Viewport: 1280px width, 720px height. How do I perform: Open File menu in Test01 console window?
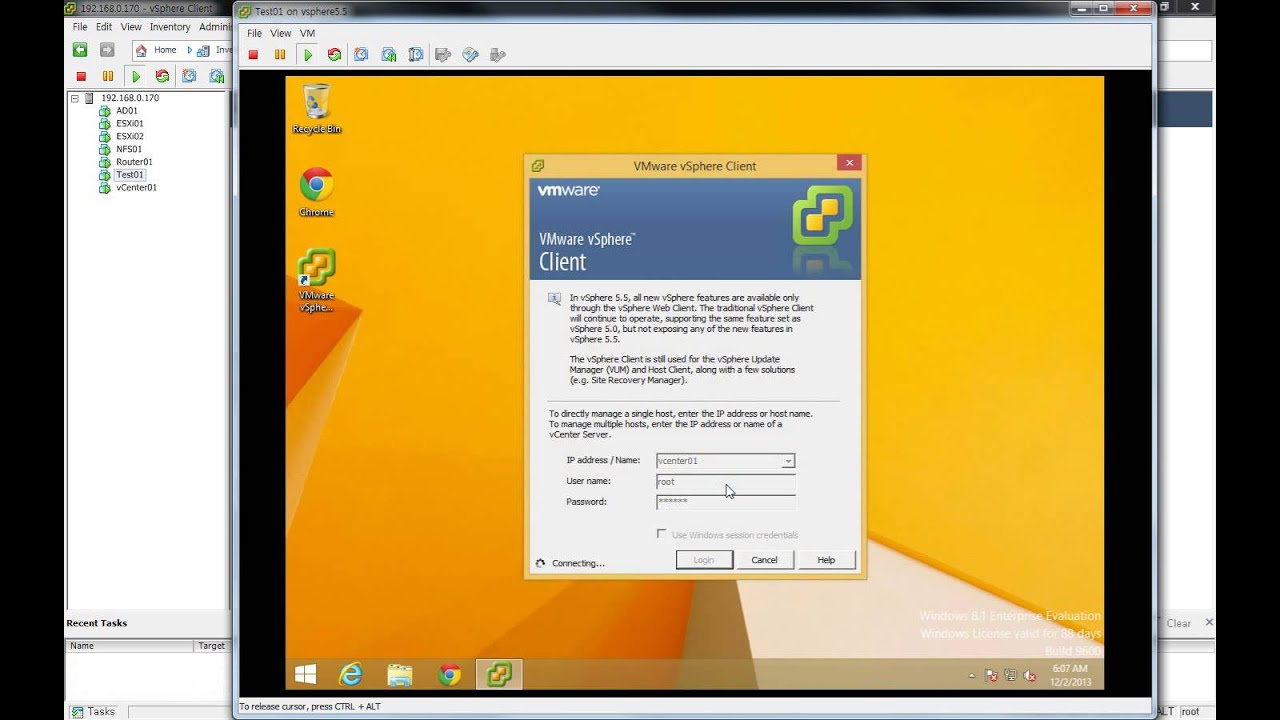click(255, 33)
